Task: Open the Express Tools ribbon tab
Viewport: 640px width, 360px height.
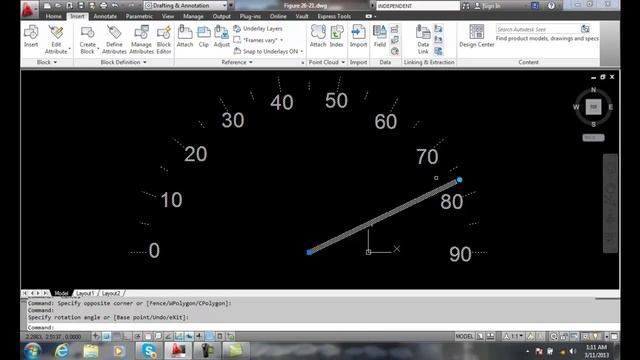Action: (334, 16)
